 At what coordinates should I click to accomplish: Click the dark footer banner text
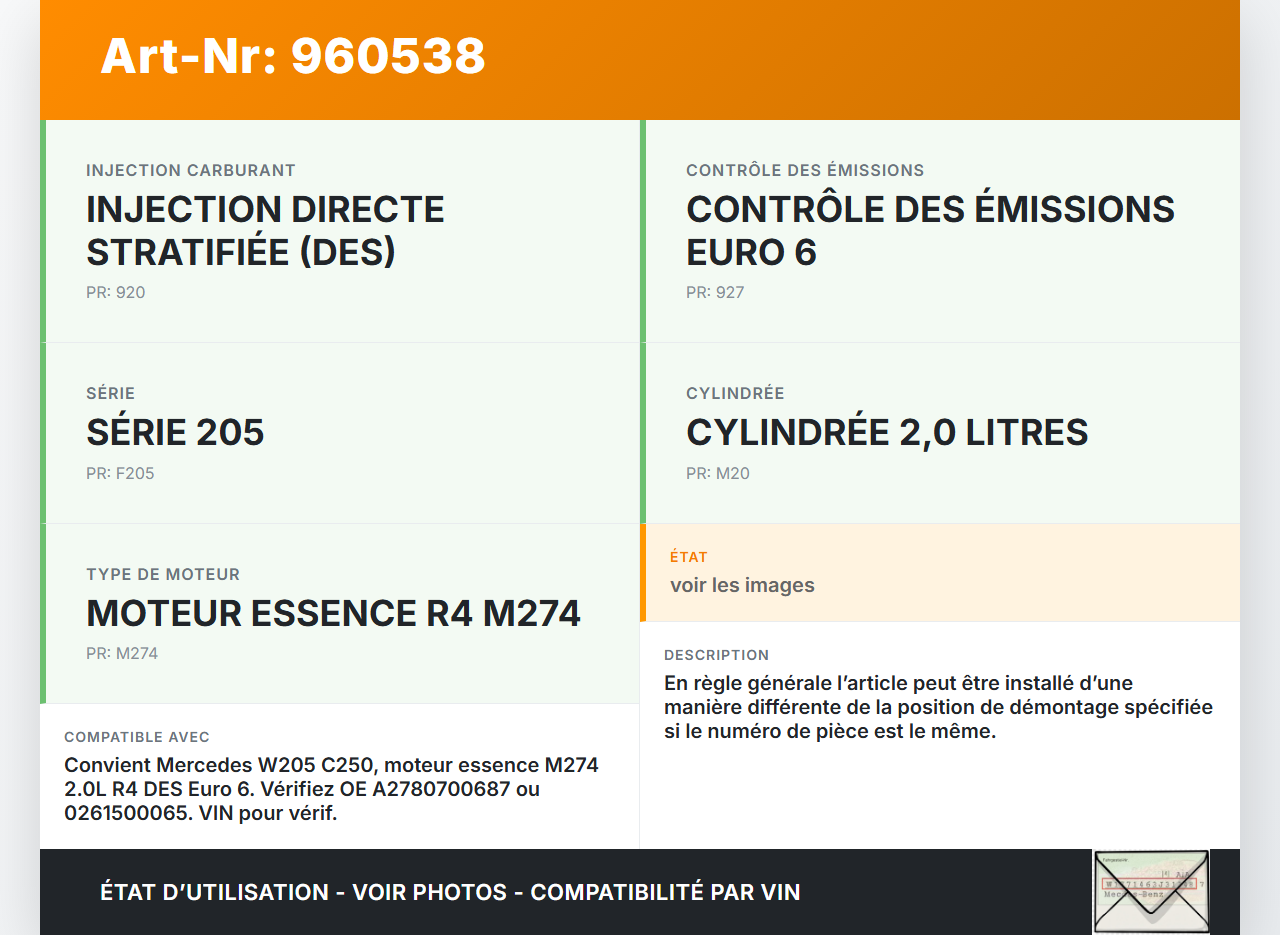pos(450,892)
